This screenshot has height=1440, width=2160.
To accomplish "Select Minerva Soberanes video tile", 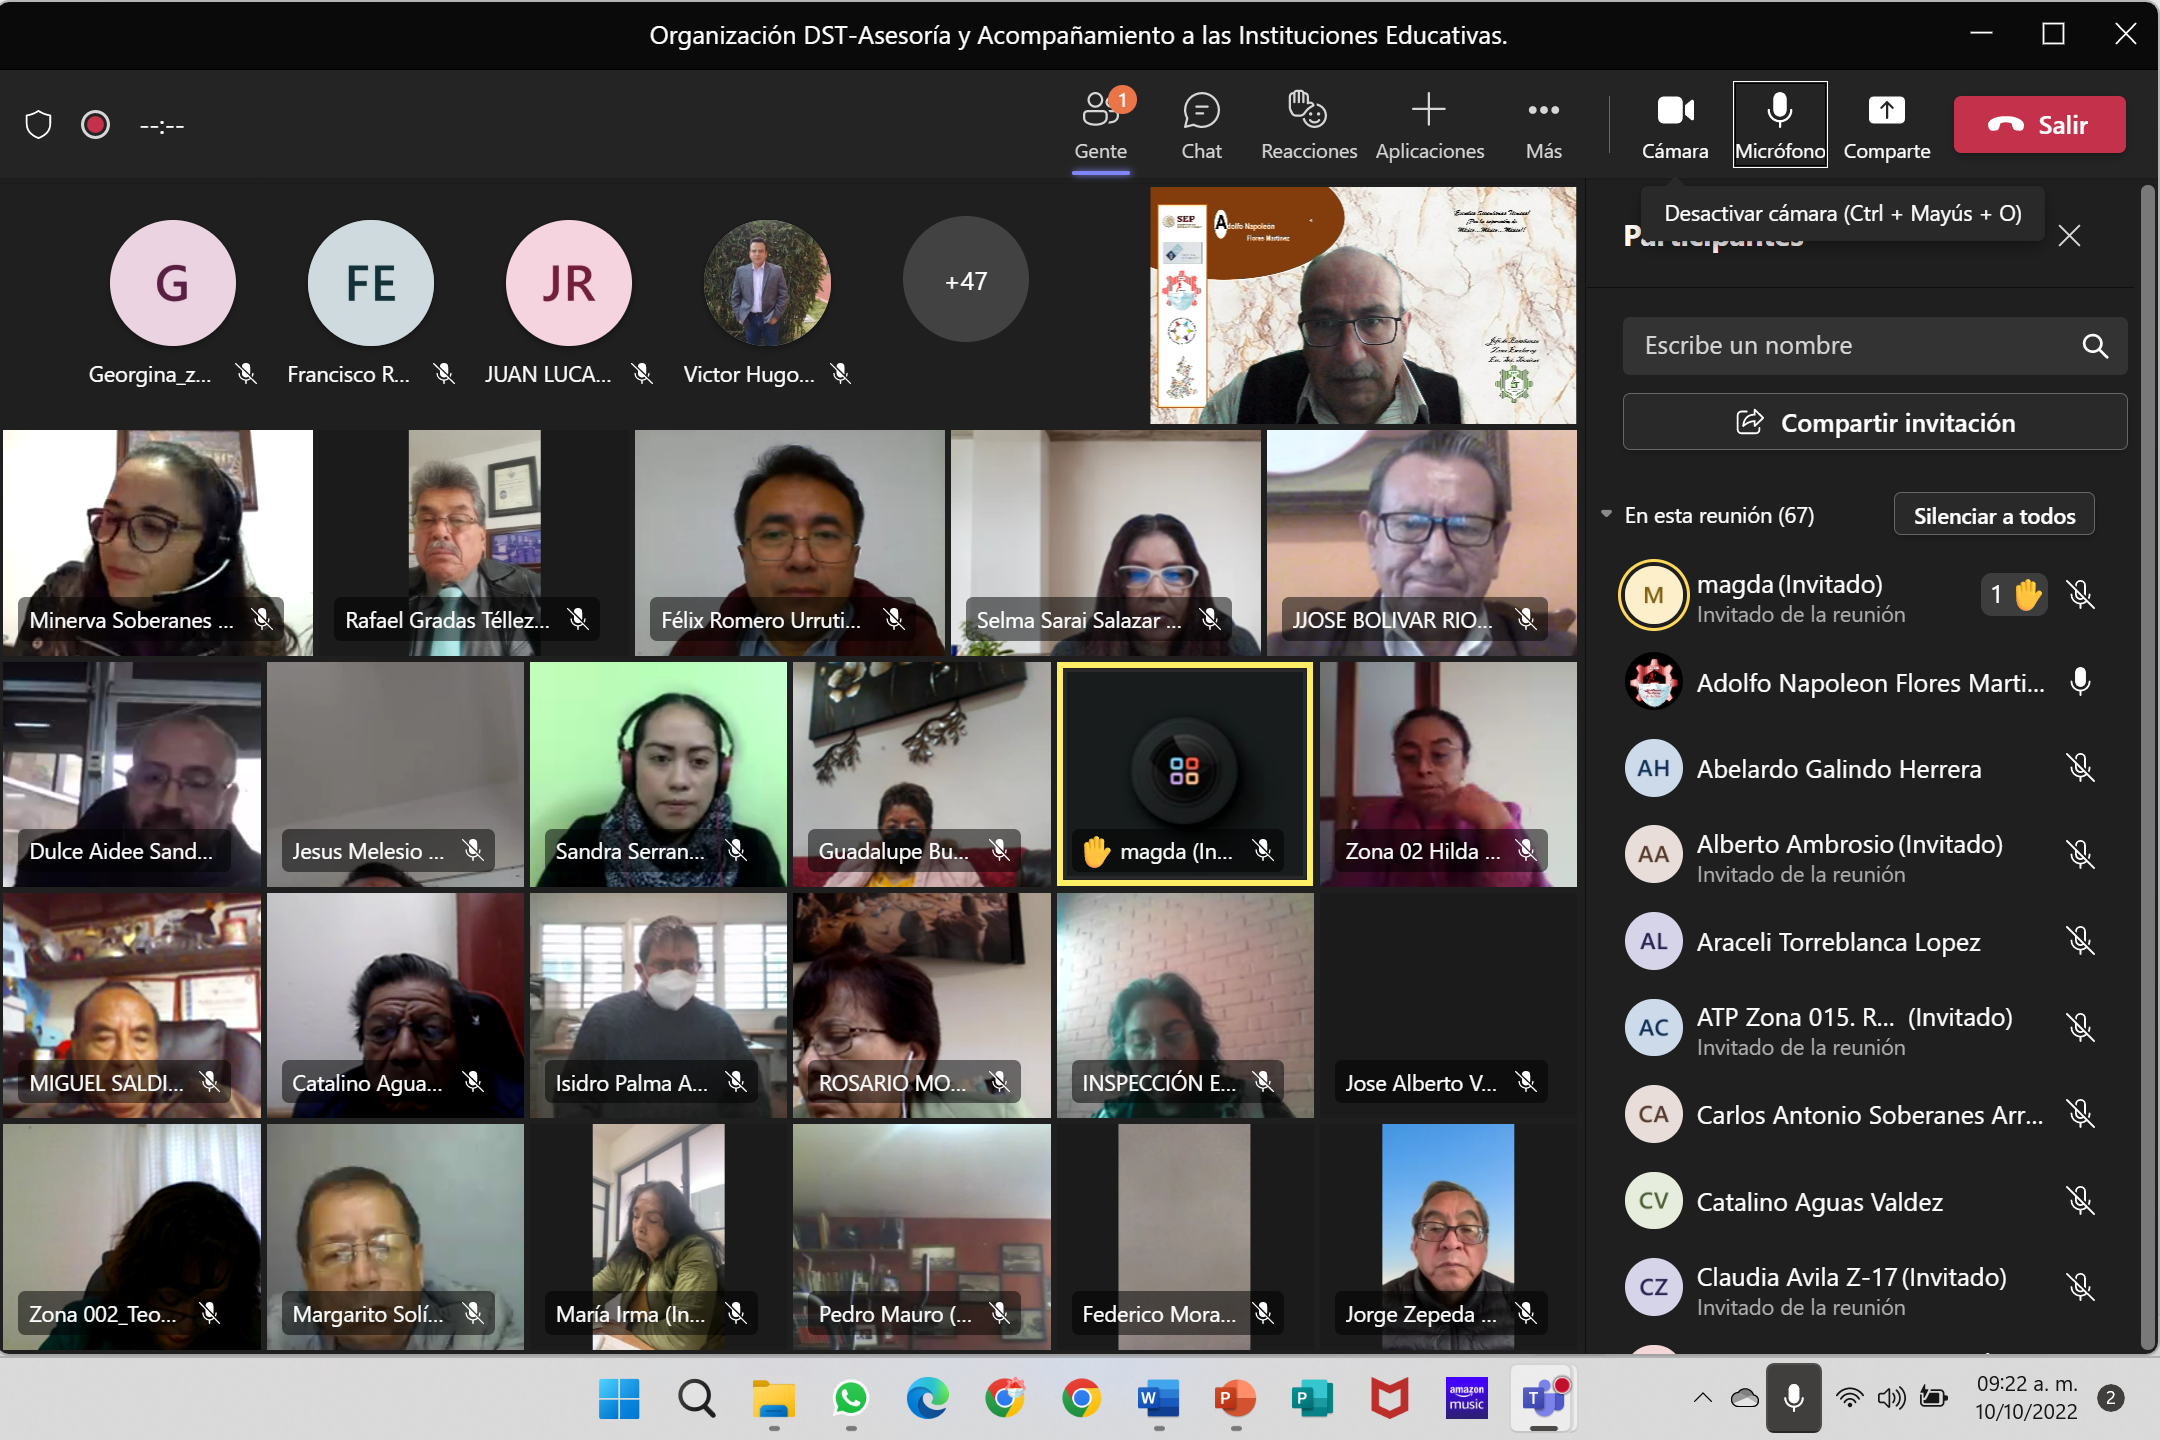I will (x=158, y=543).
